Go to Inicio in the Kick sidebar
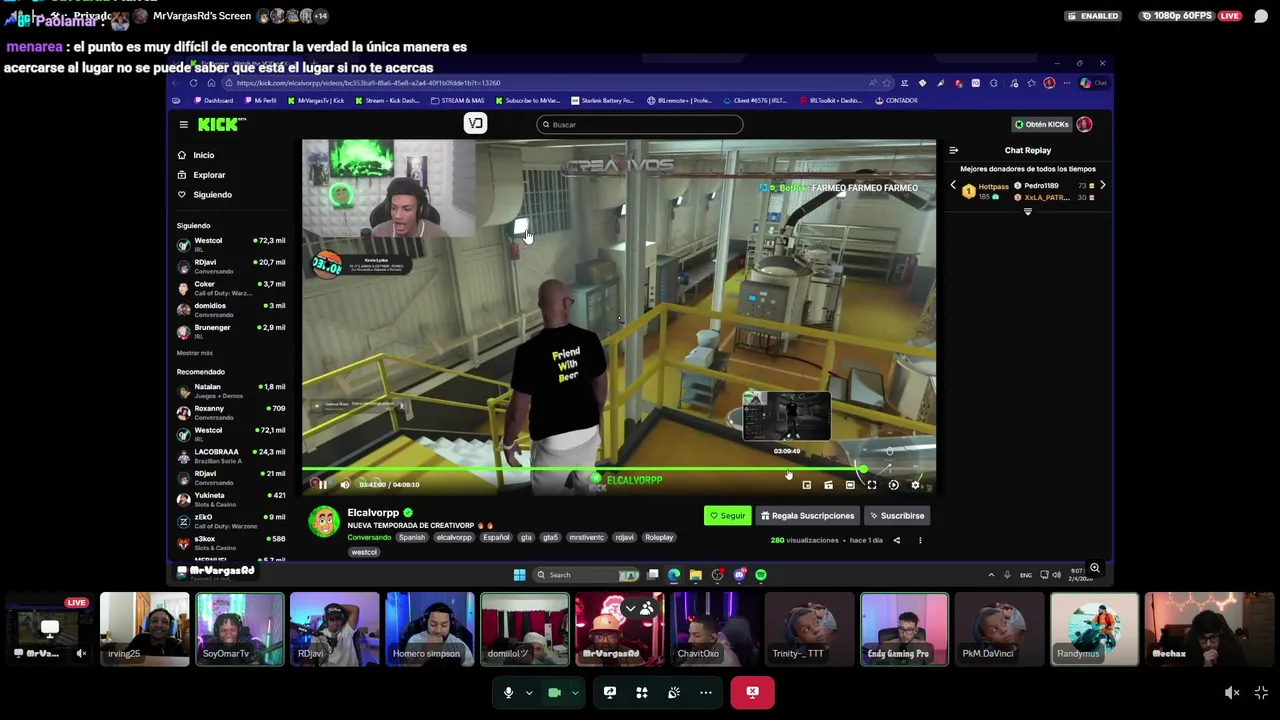Image resolution: width=1280 pixels, height=720 pixels. pos(203,155)
